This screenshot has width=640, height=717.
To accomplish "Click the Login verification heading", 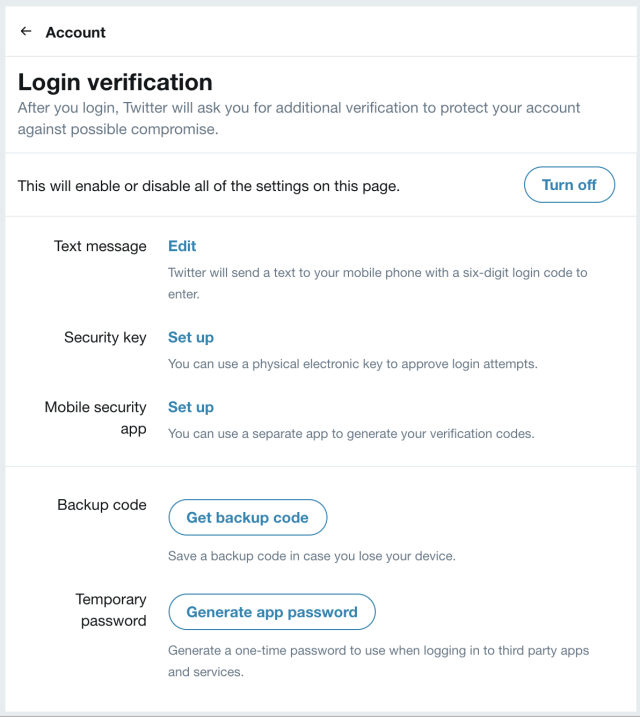I will [x=115, y=82].
